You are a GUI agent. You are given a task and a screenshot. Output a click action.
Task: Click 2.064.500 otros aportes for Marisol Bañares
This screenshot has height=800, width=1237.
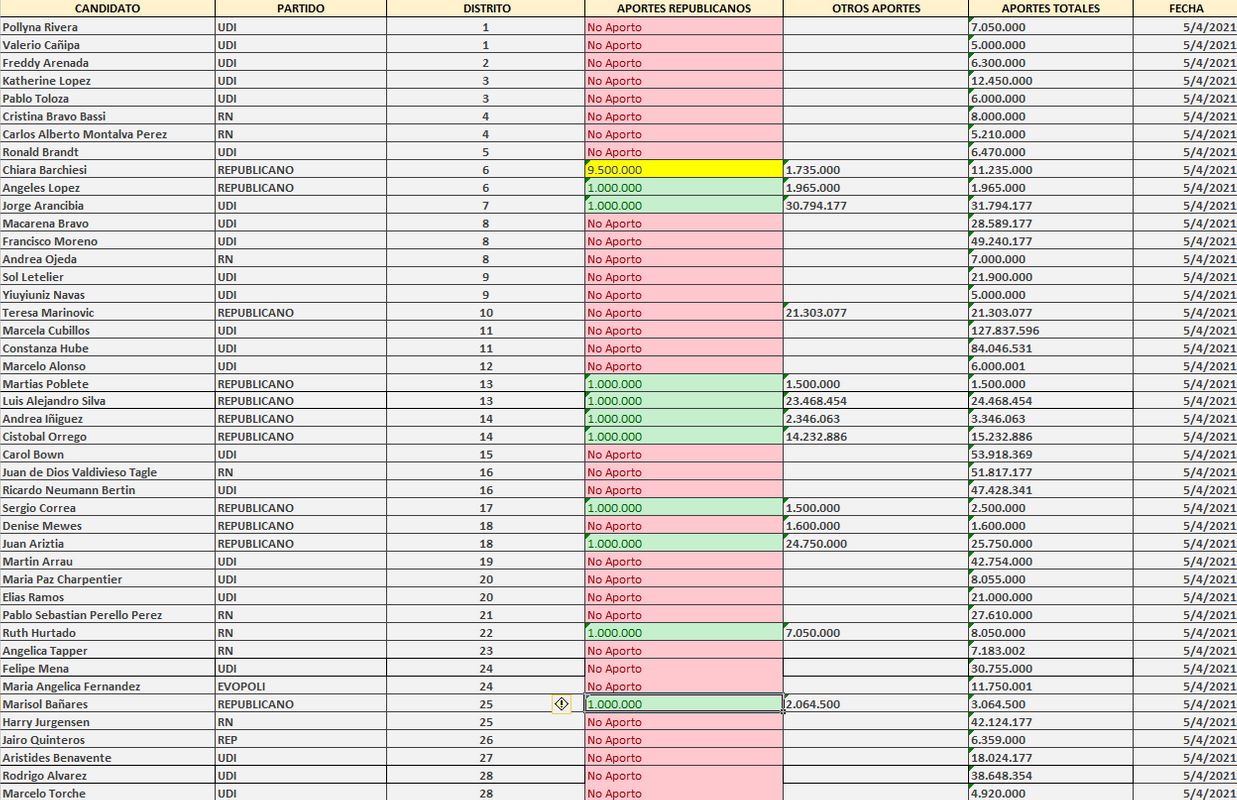point(876,704)
